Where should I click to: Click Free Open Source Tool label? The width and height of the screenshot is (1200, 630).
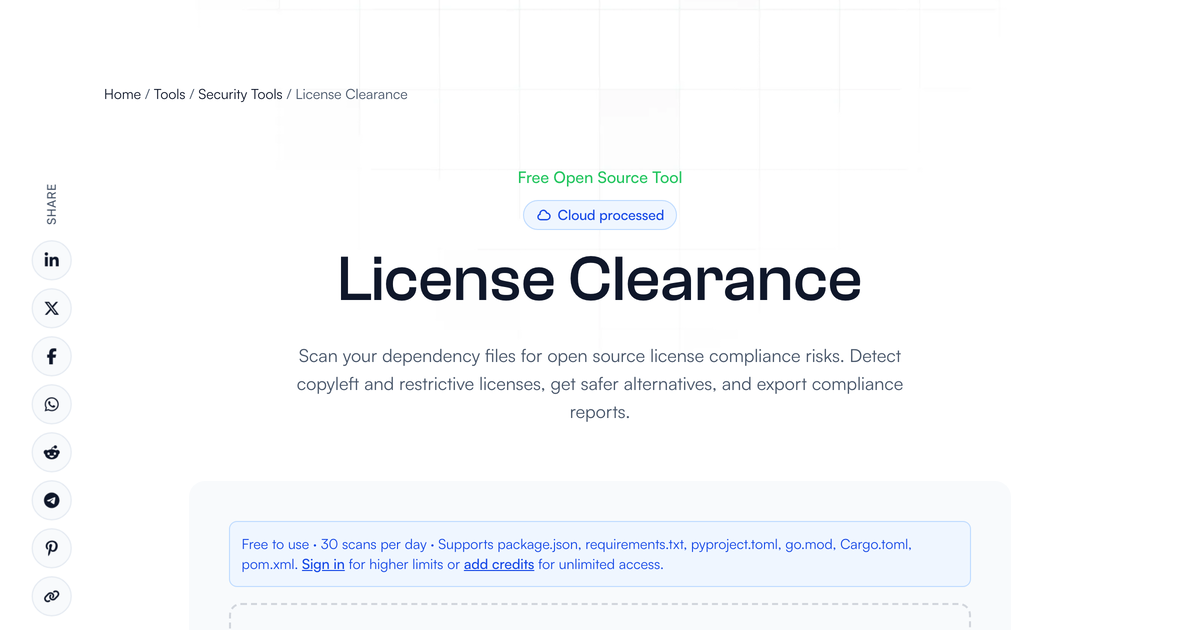pyautogui.click(x=600, y=177)
